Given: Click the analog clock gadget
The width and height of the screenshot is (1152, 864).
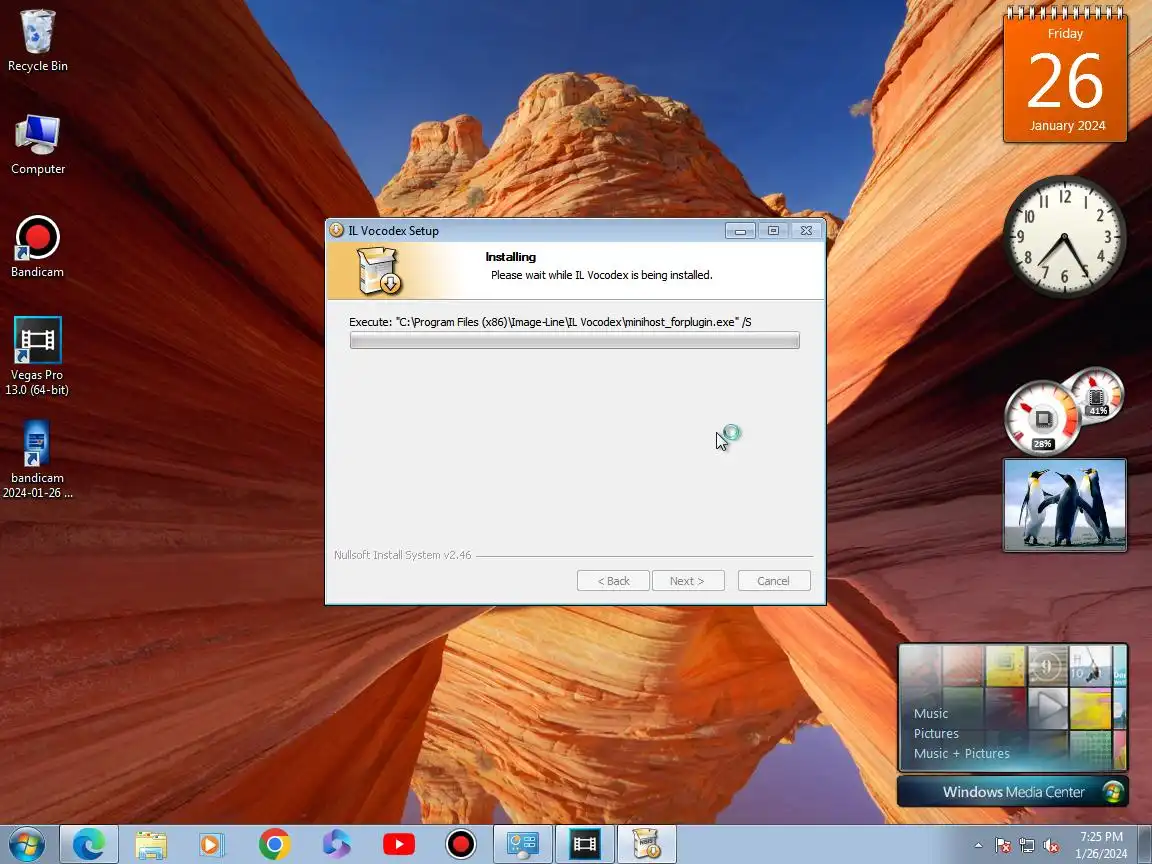Looking at the screenshot, I should click(x=1065, y=237).
